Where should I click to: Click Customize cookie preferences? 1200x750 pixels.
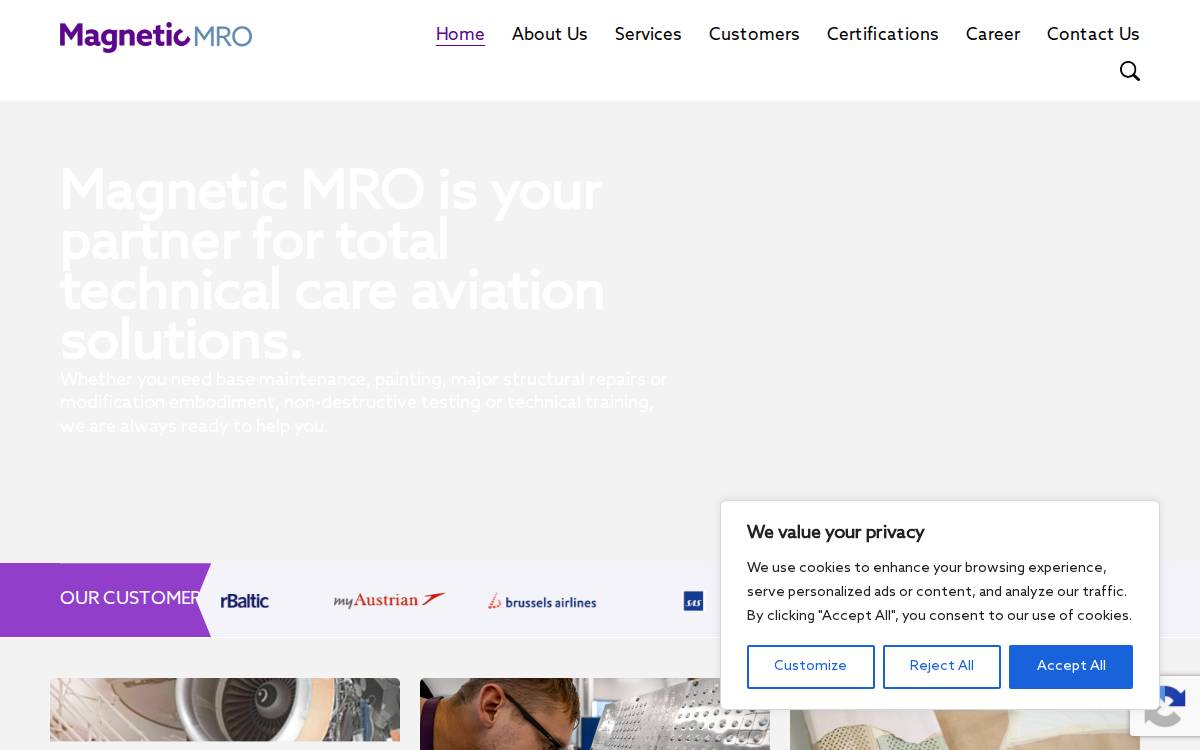(x=810, y=666)
